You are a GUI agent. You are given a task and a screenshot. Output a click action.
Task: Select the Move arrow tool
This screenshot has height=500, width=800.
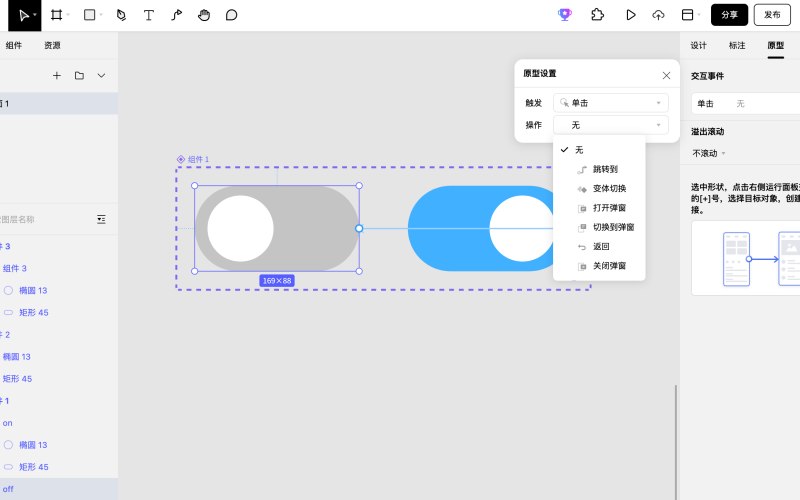click(x=24, y=15)
